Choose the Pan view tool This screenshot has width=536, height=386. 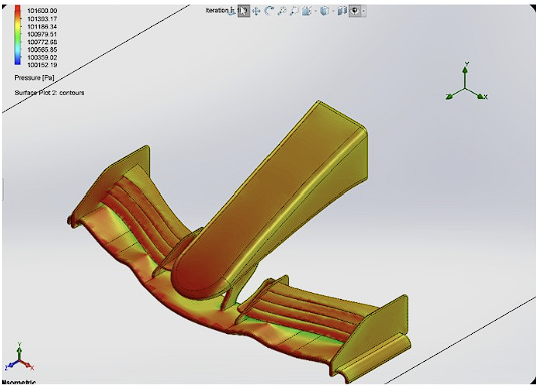pos(256,11)
